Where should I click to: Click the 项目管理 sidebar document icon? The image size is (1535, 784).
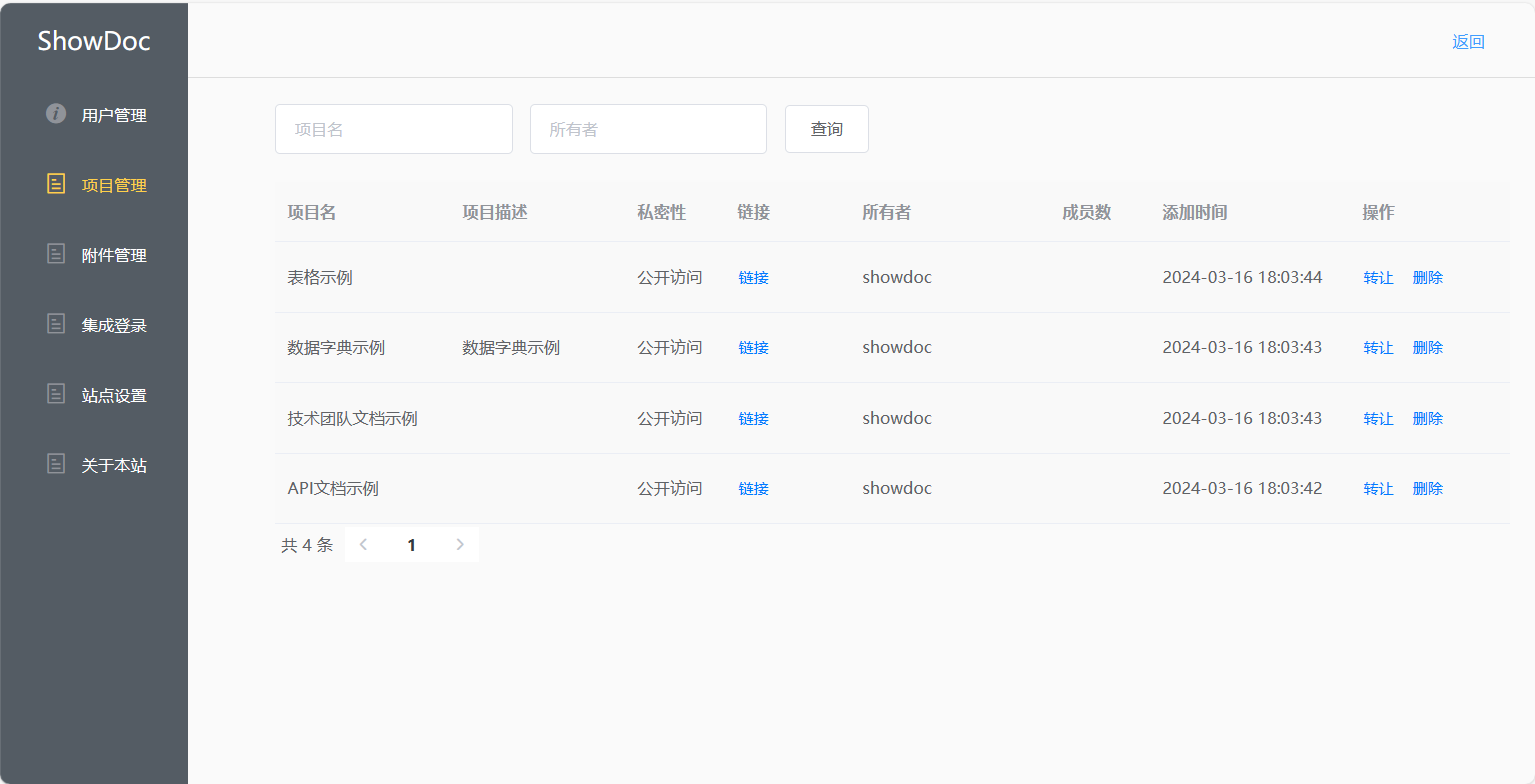pos(56,184)
